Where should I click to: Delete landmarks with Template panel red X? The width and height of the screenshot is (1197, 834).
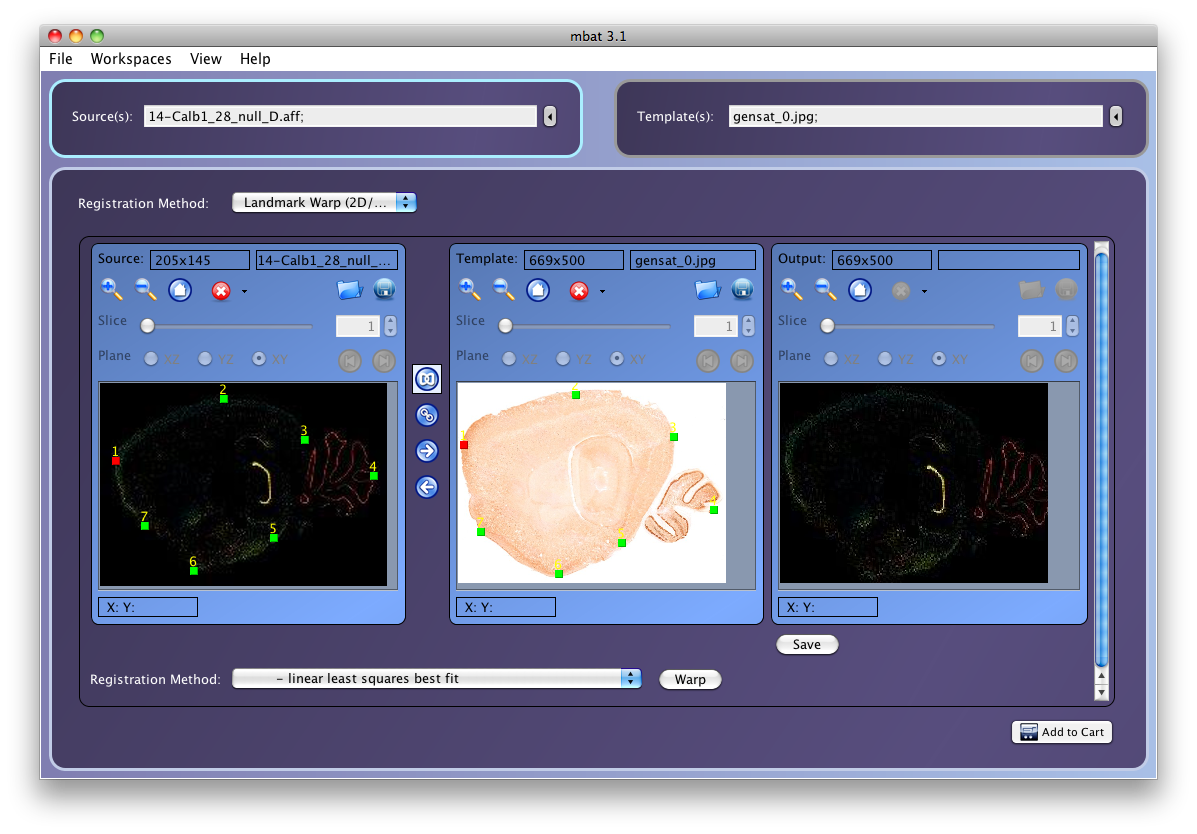coord(579,291)
